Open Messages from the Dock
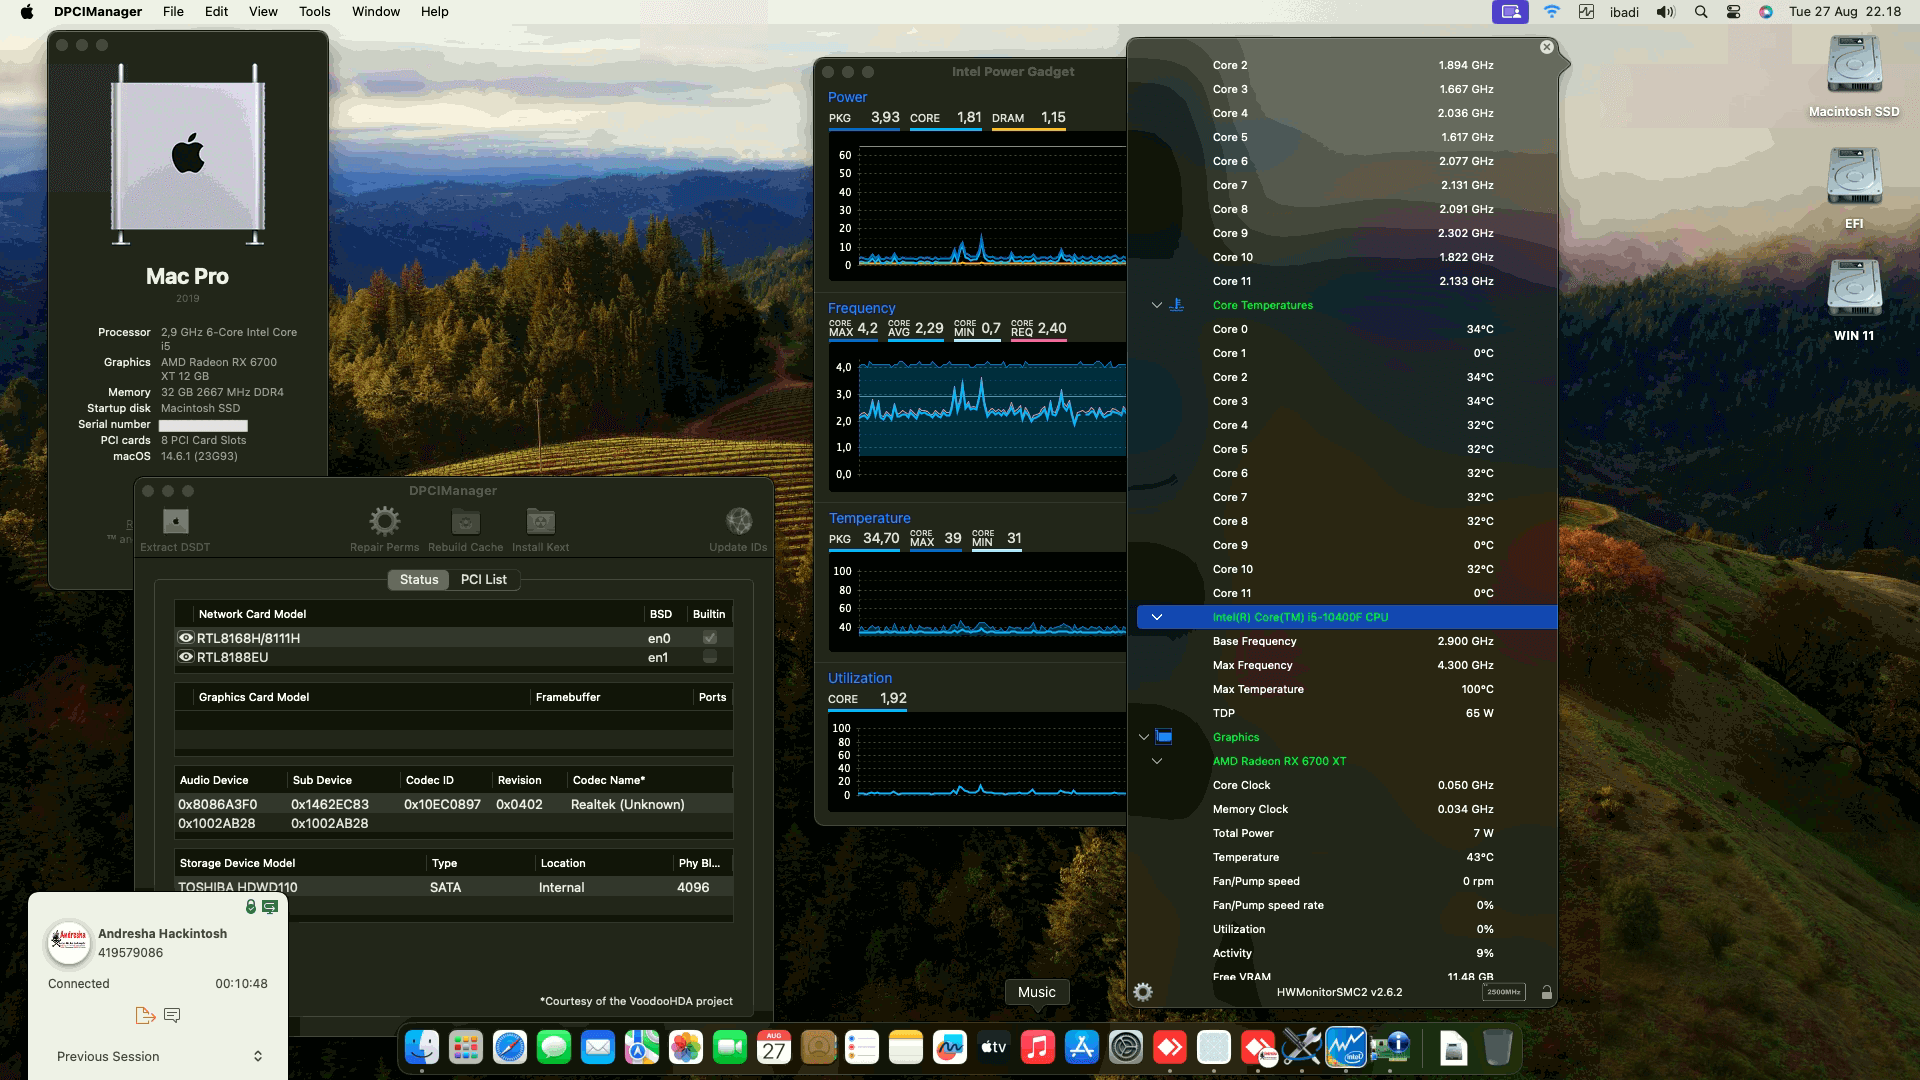 coord(554,1047)
